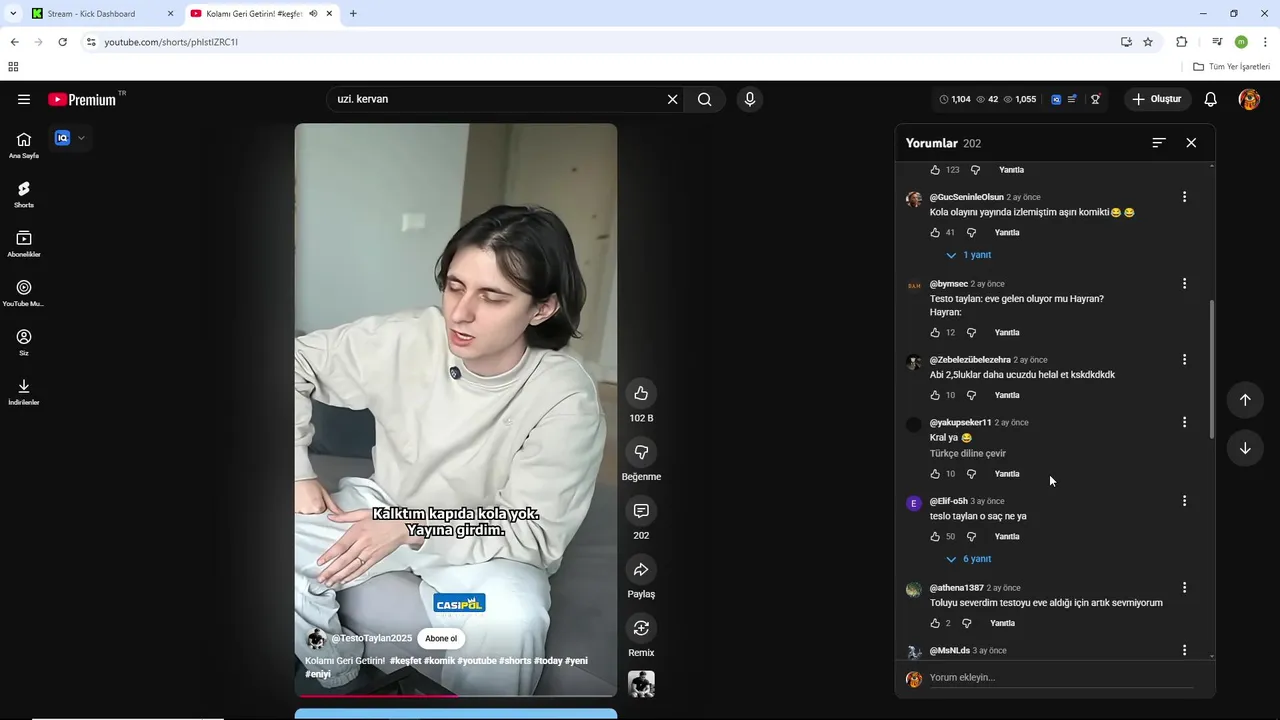Like the @Elif-o5h comment
The width and height of the screenshot is (1280, 720).
pyautogui.click(x=935, y=537)
